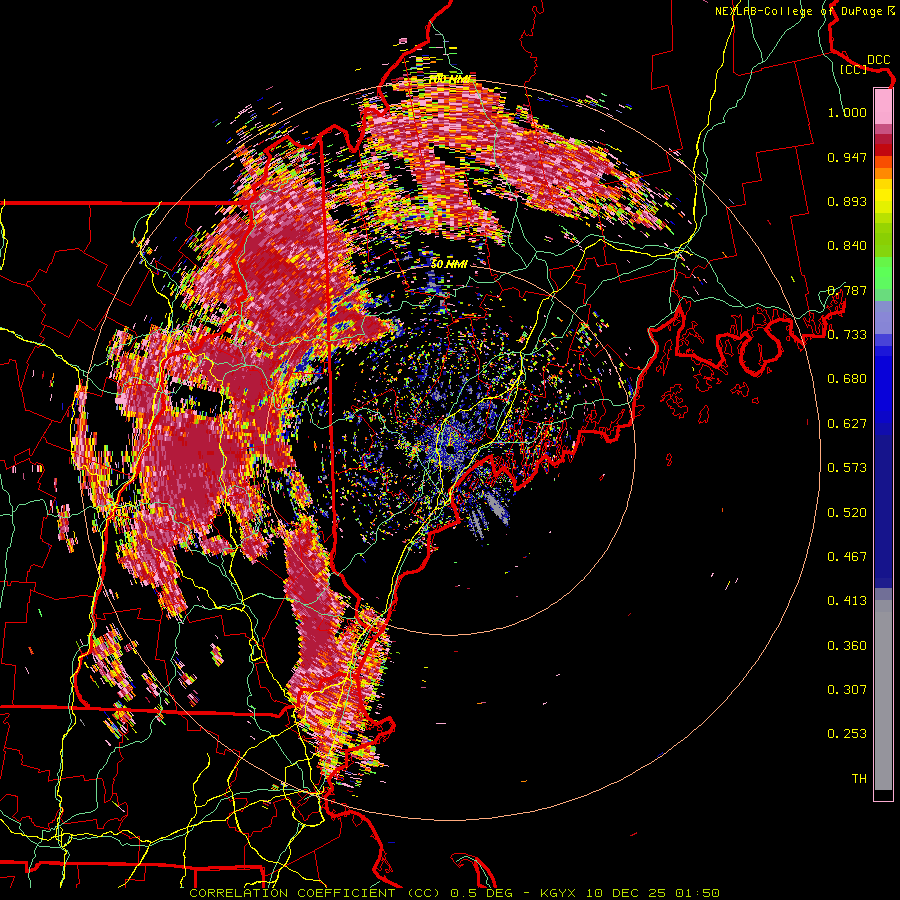
Task: Click the TH threshold label
Action: (859, 779)
